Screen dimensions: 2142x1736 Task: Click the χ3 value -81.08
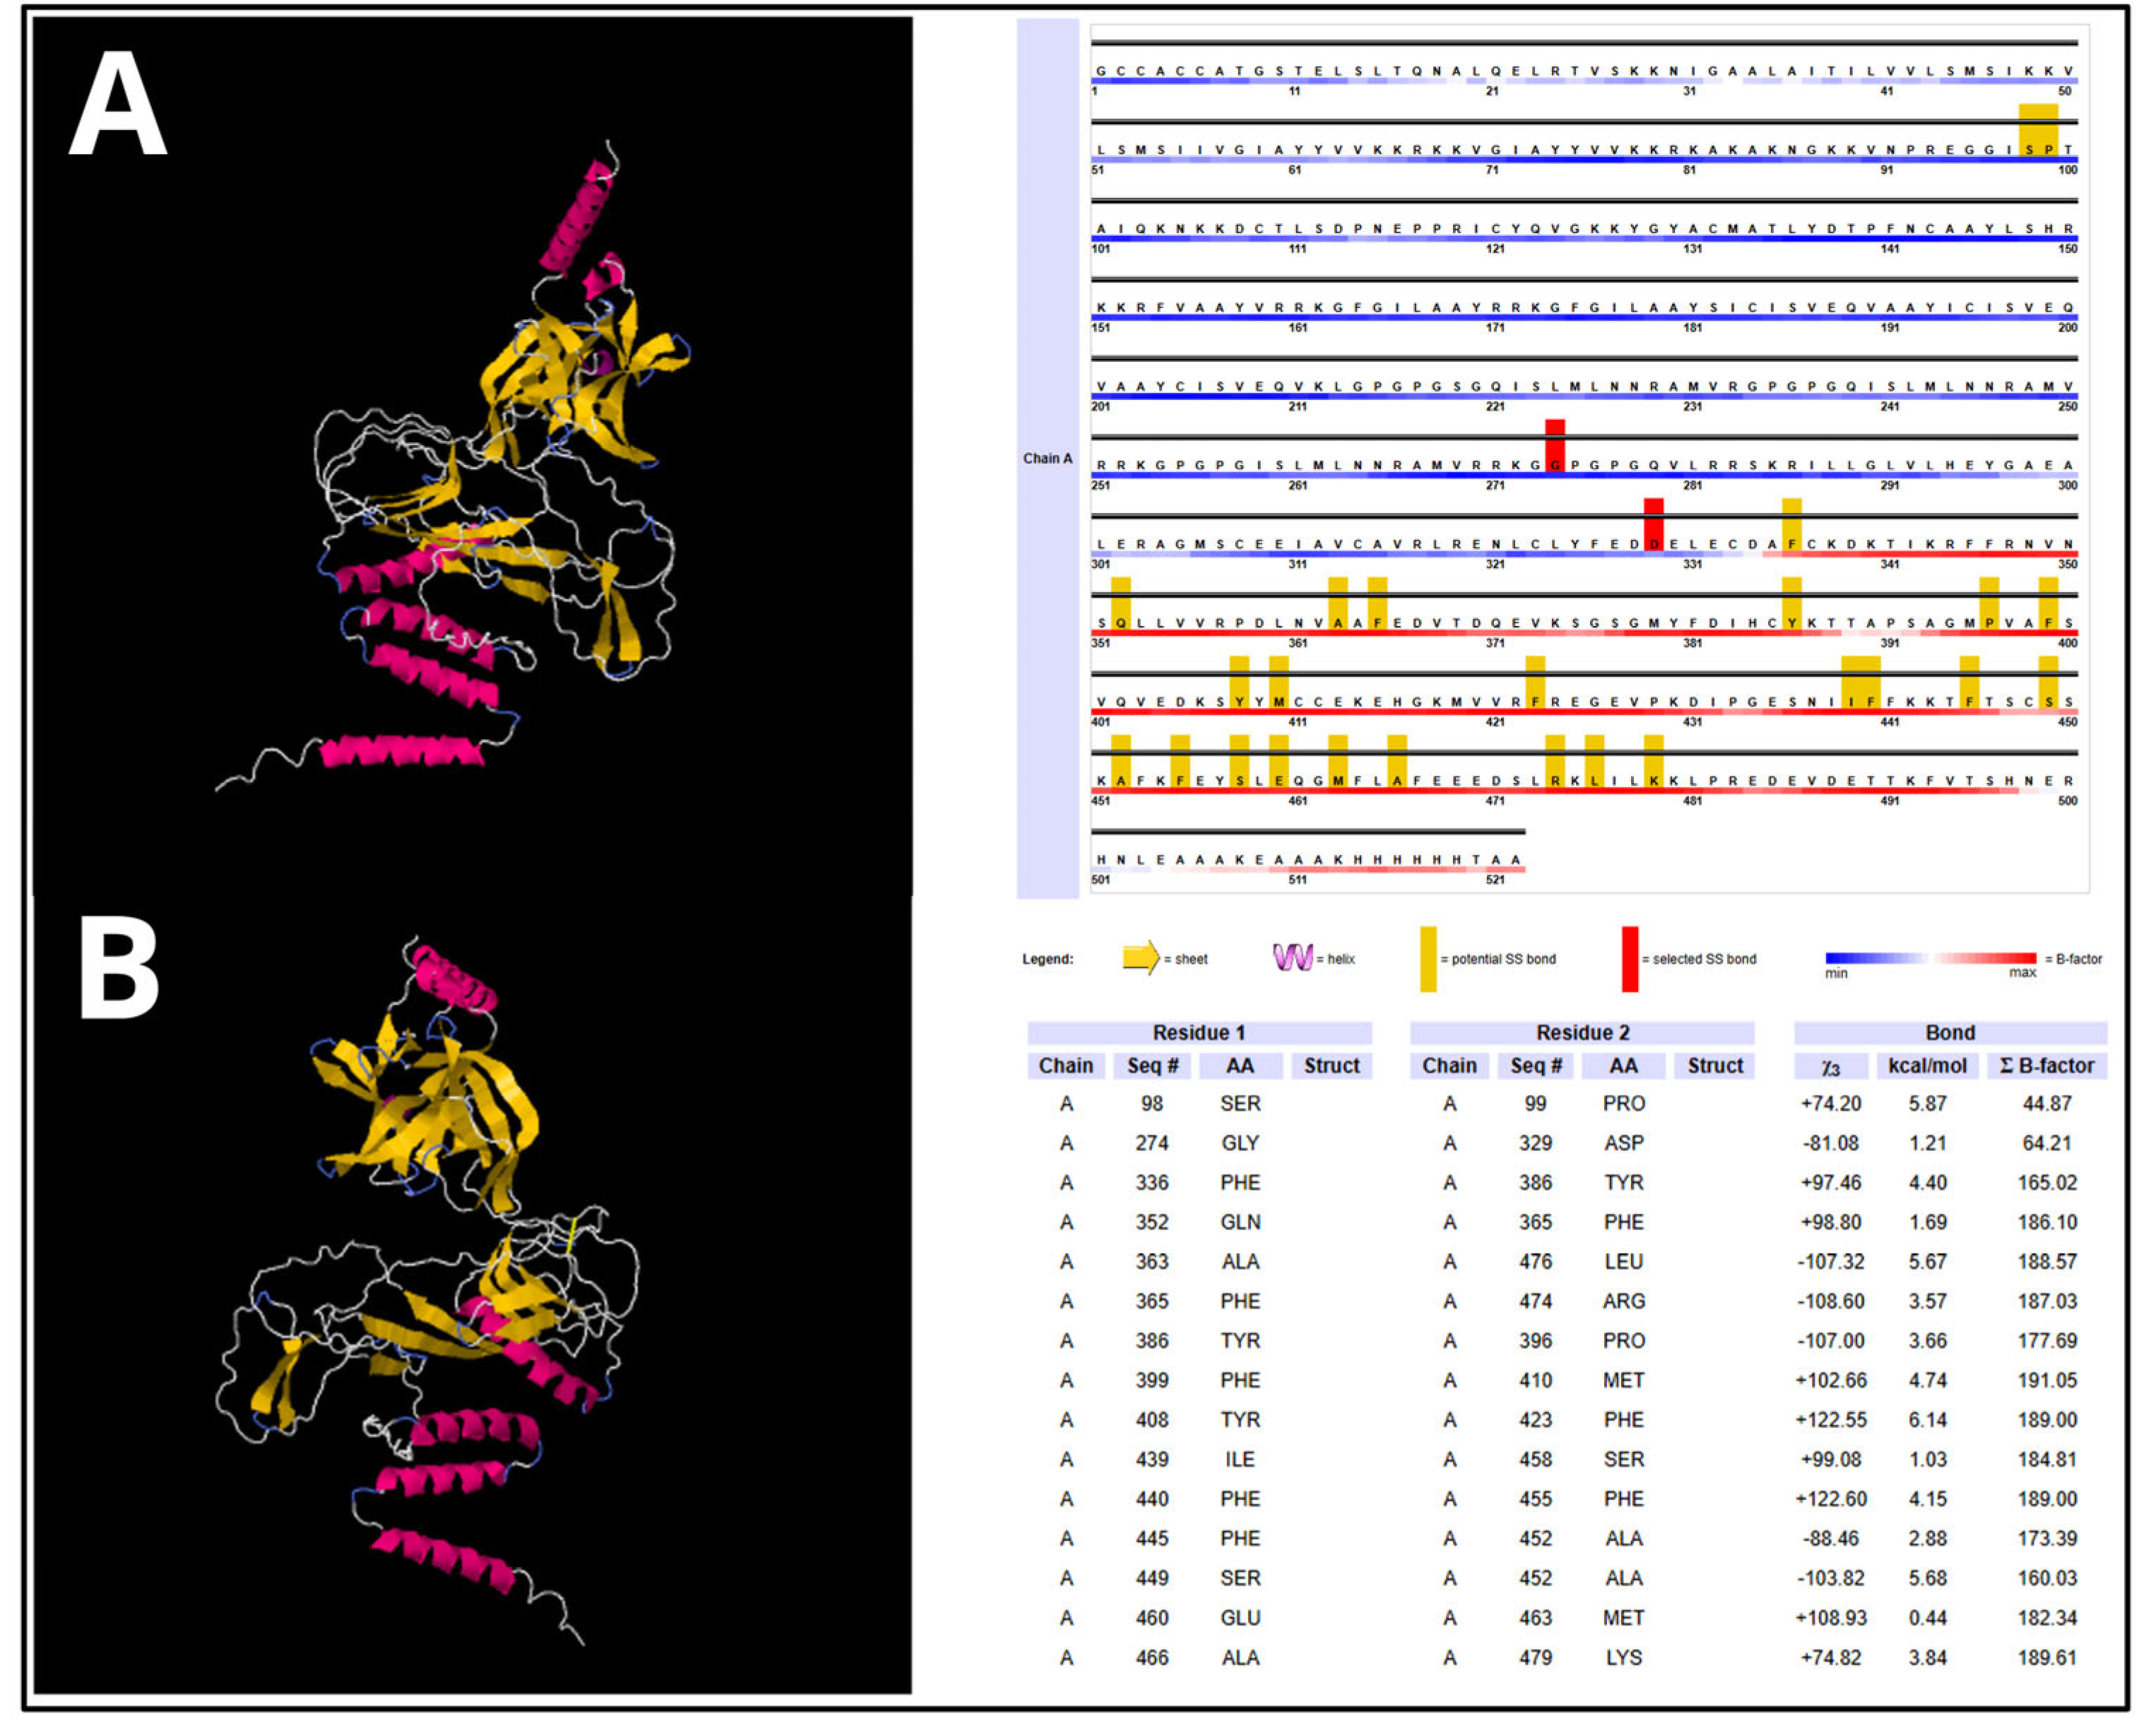click(1830, 1143)
